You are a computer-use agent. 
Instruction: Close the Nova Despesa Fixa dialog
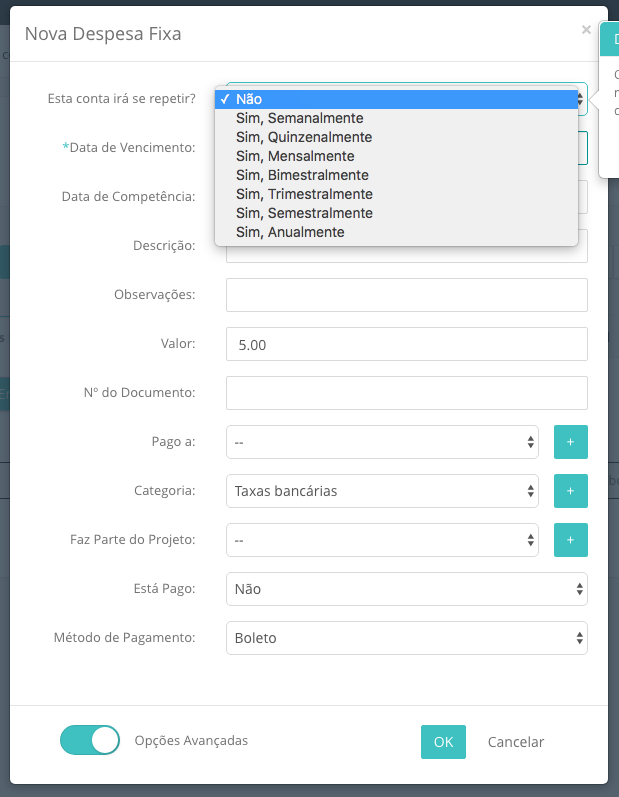coord(586,29)
